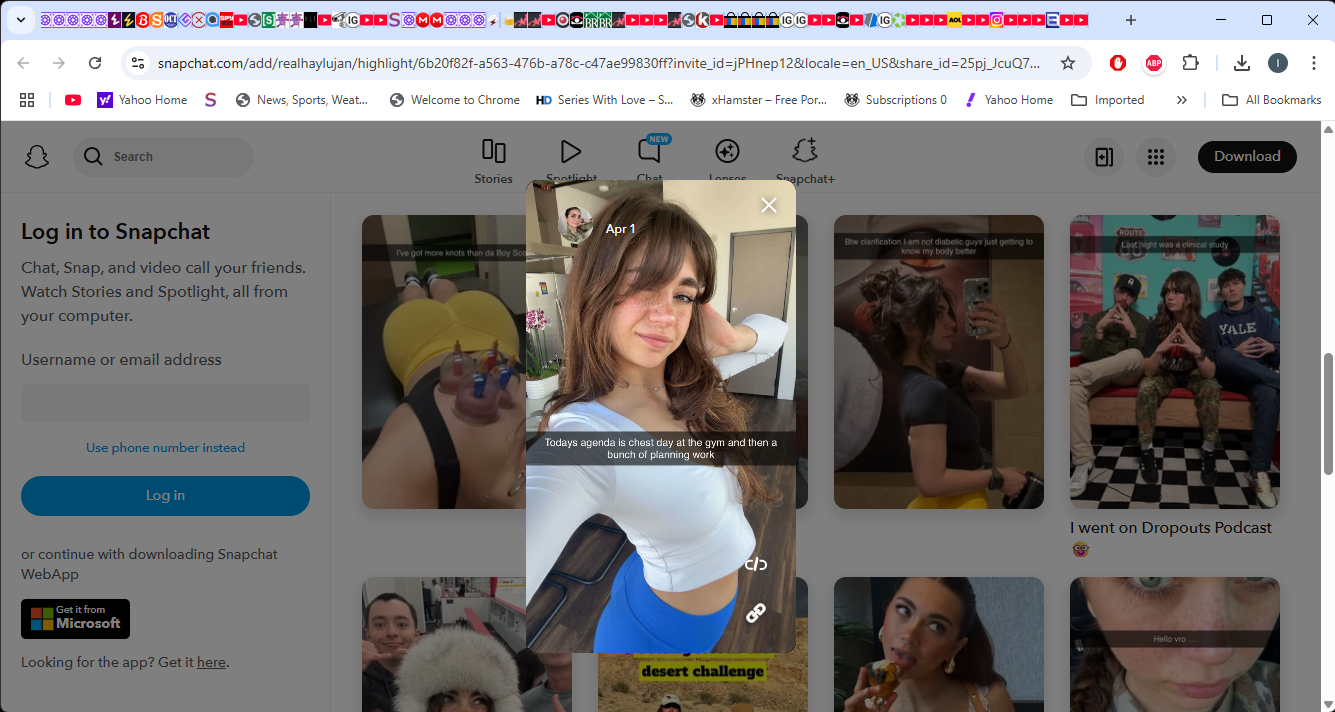
Task: Expand the hidden bookmarks overflow chevron
Action: pos(1182,100)
